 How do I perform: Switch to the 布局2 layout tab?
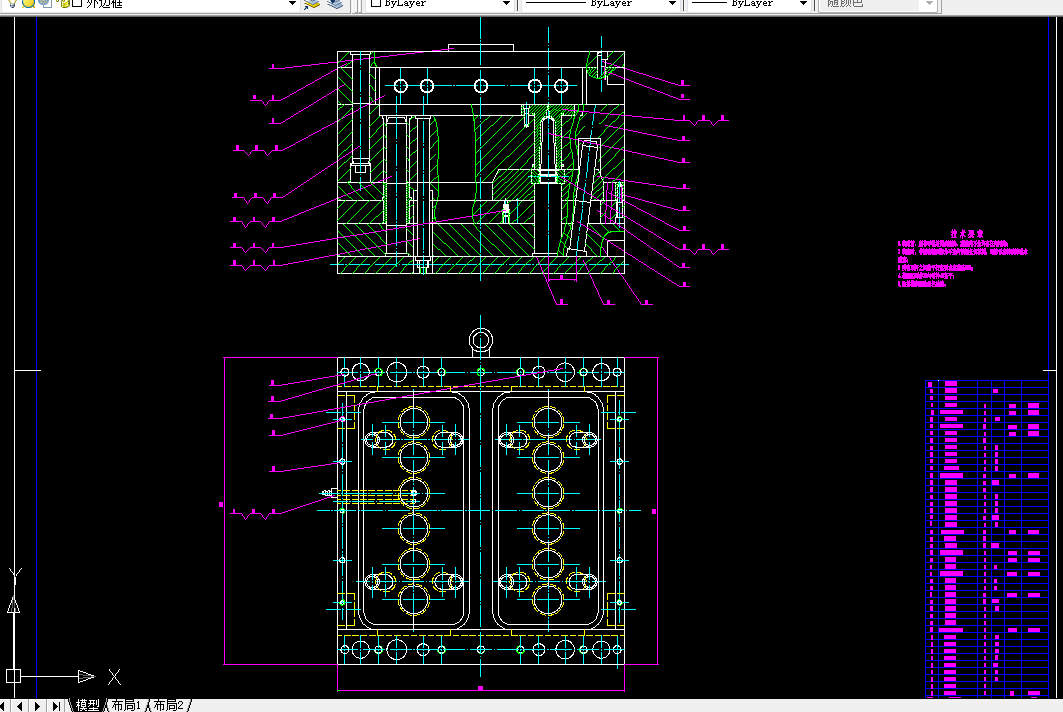pyautogui.click(x=168, y=705)
